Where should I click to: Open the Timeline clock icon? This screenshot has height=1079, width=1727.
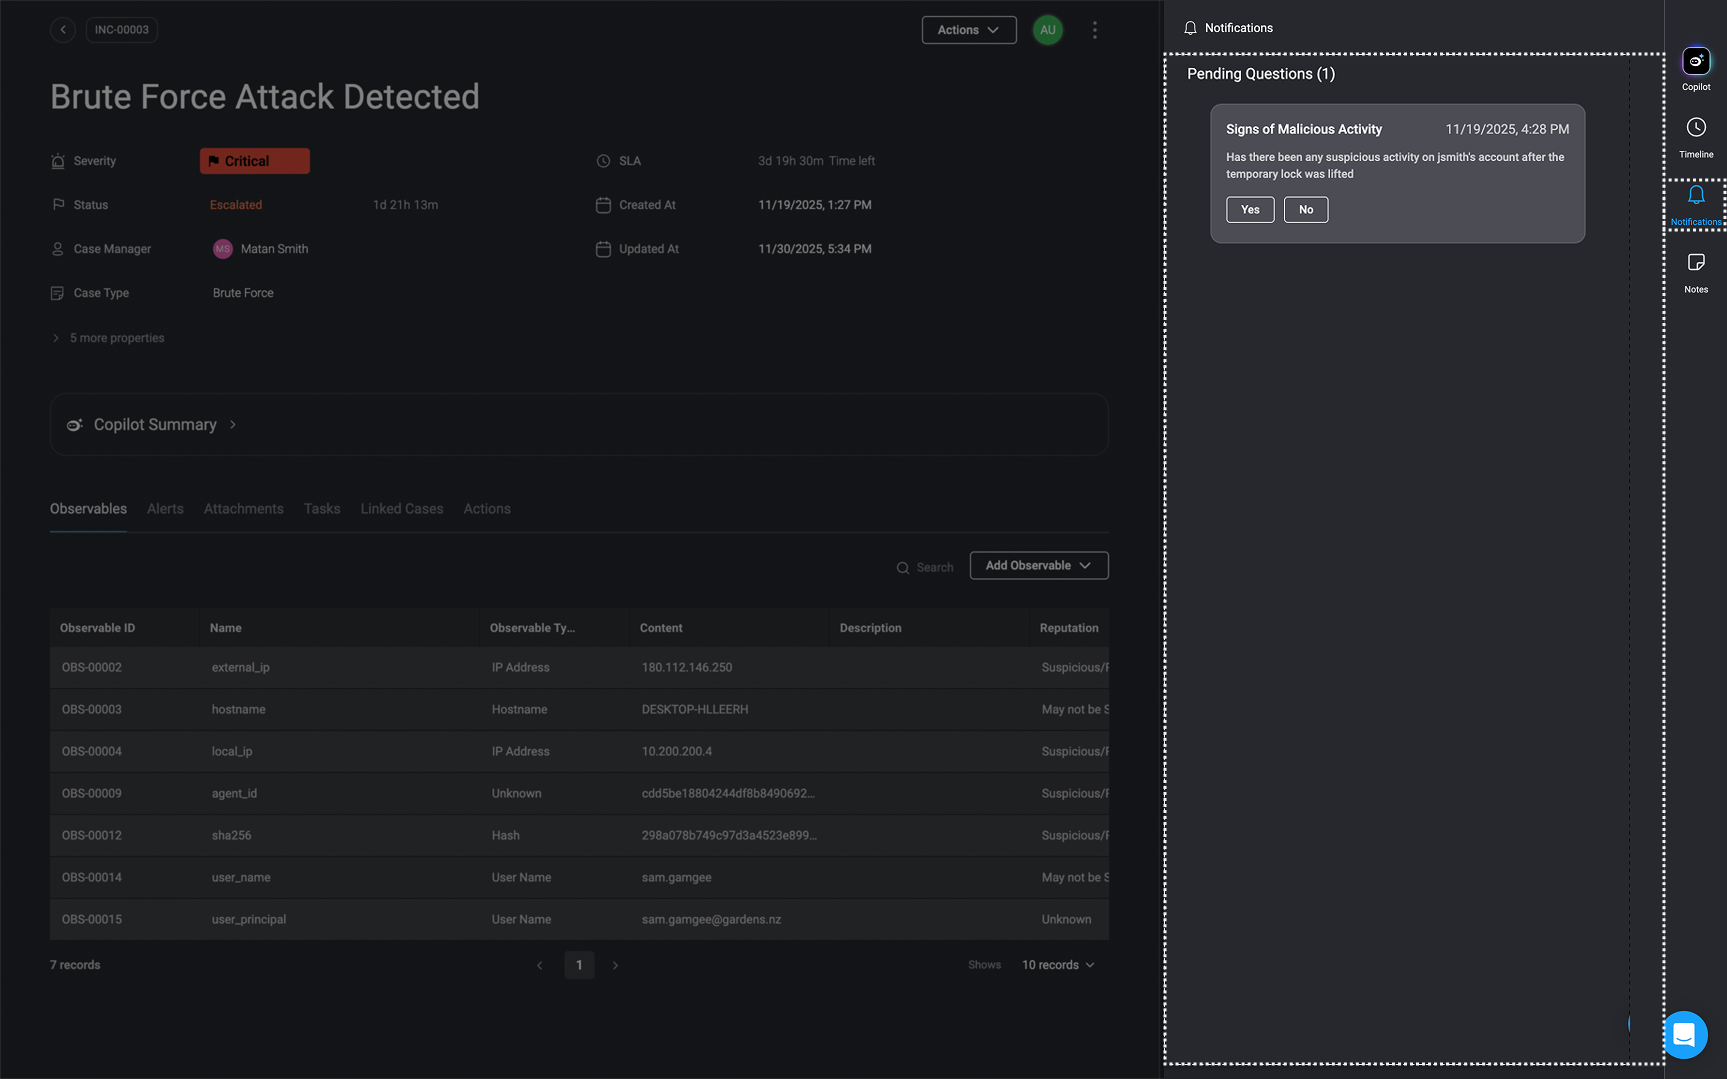pos(1695,128)
